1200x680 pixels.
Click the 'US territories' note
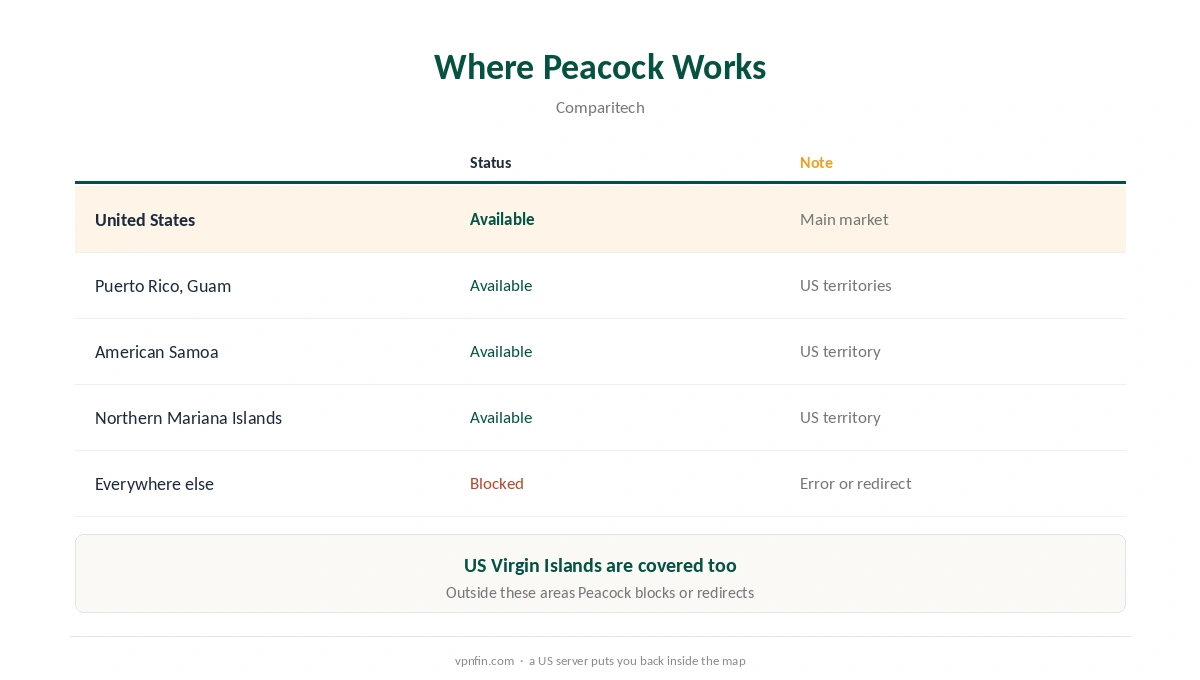pyautogui.click(x=846, y=285)
